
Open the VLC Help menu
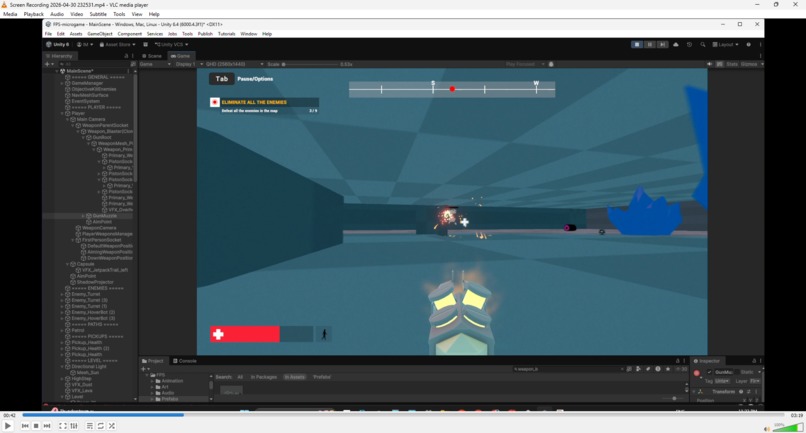pos(154,14)
